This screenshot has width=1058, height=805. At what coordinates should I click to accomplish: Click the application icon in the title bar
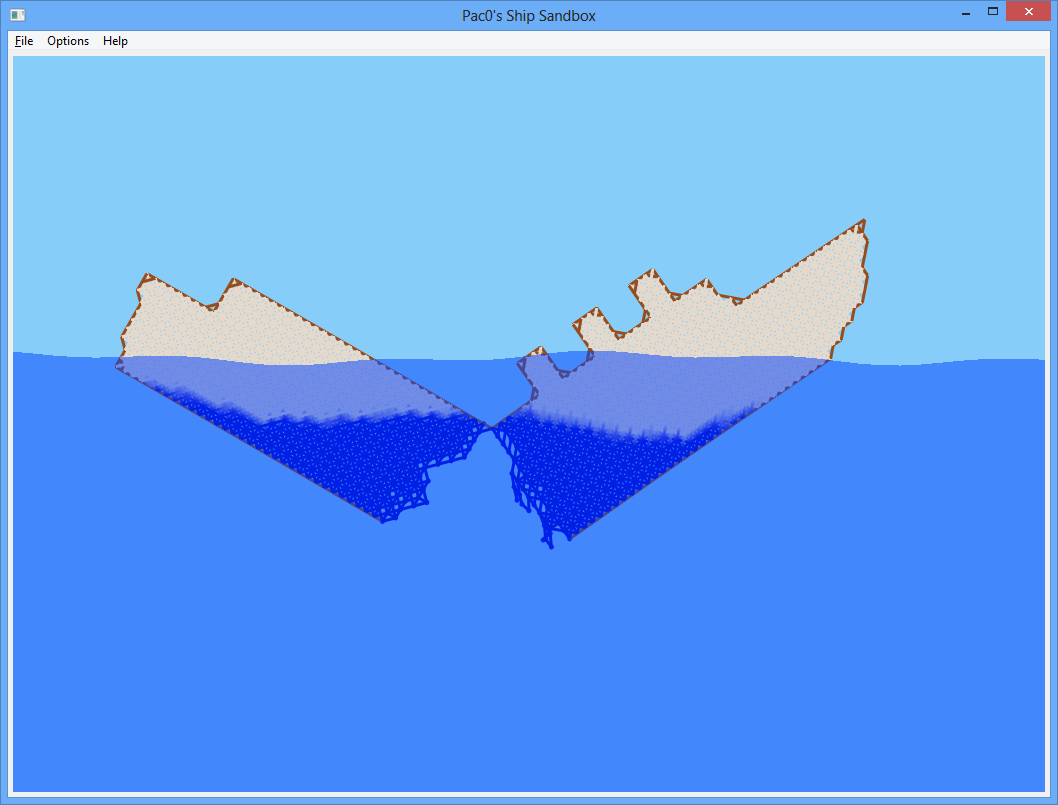point(18,15)
